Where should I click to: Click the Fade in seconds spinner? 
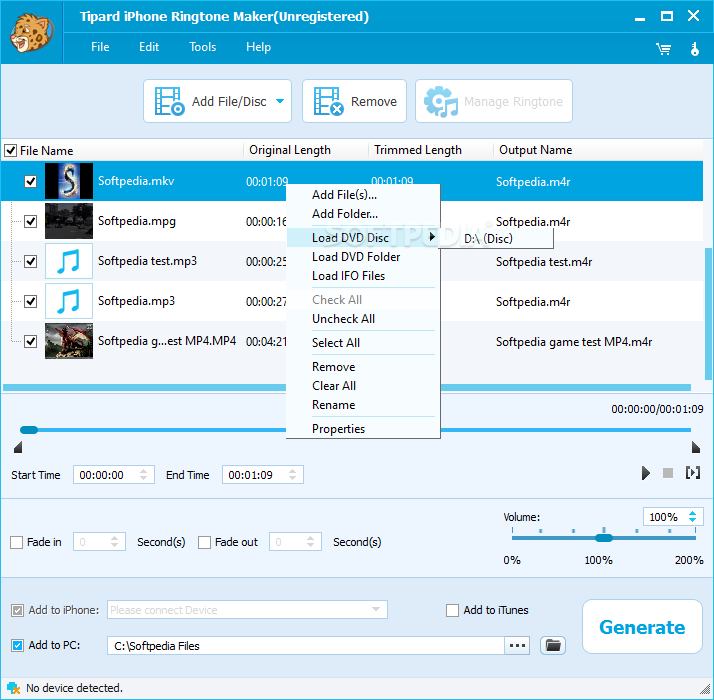(x=114, y=542)
